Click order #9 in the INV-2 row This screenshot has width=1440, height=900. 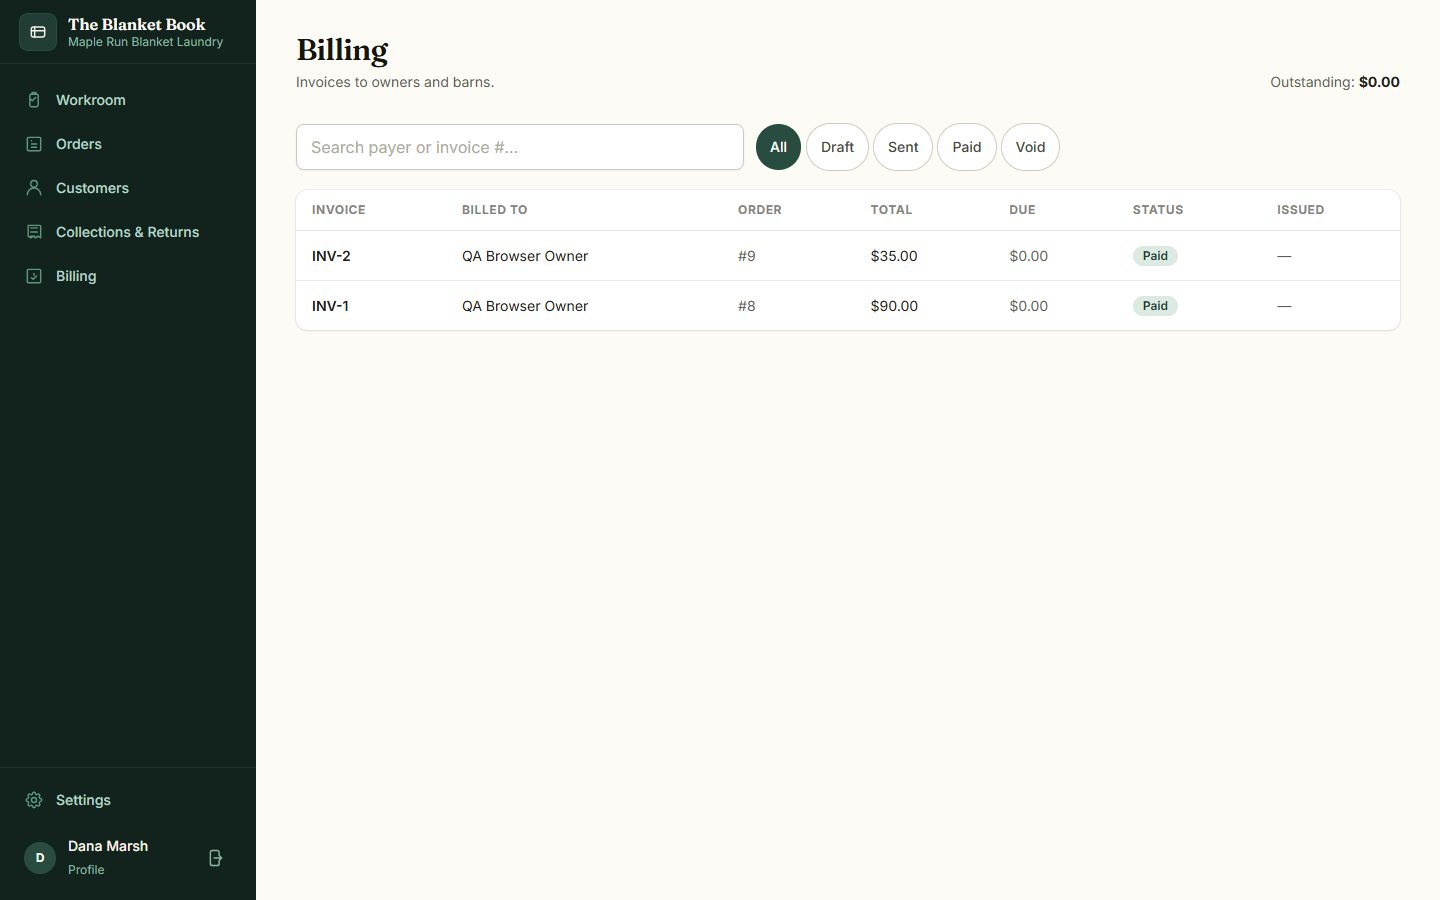click(x=747, y=256)
